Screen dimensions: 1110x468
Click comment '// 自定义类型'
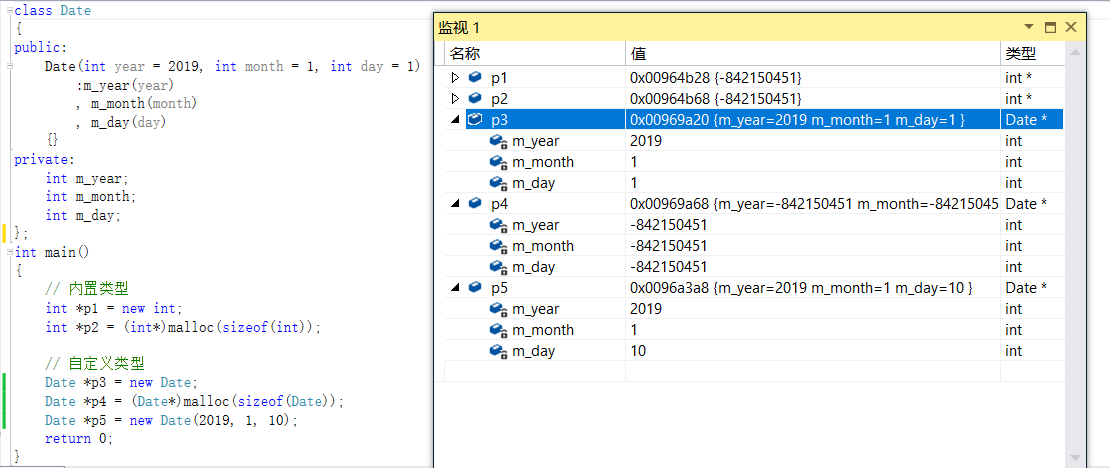coord(94,364)
